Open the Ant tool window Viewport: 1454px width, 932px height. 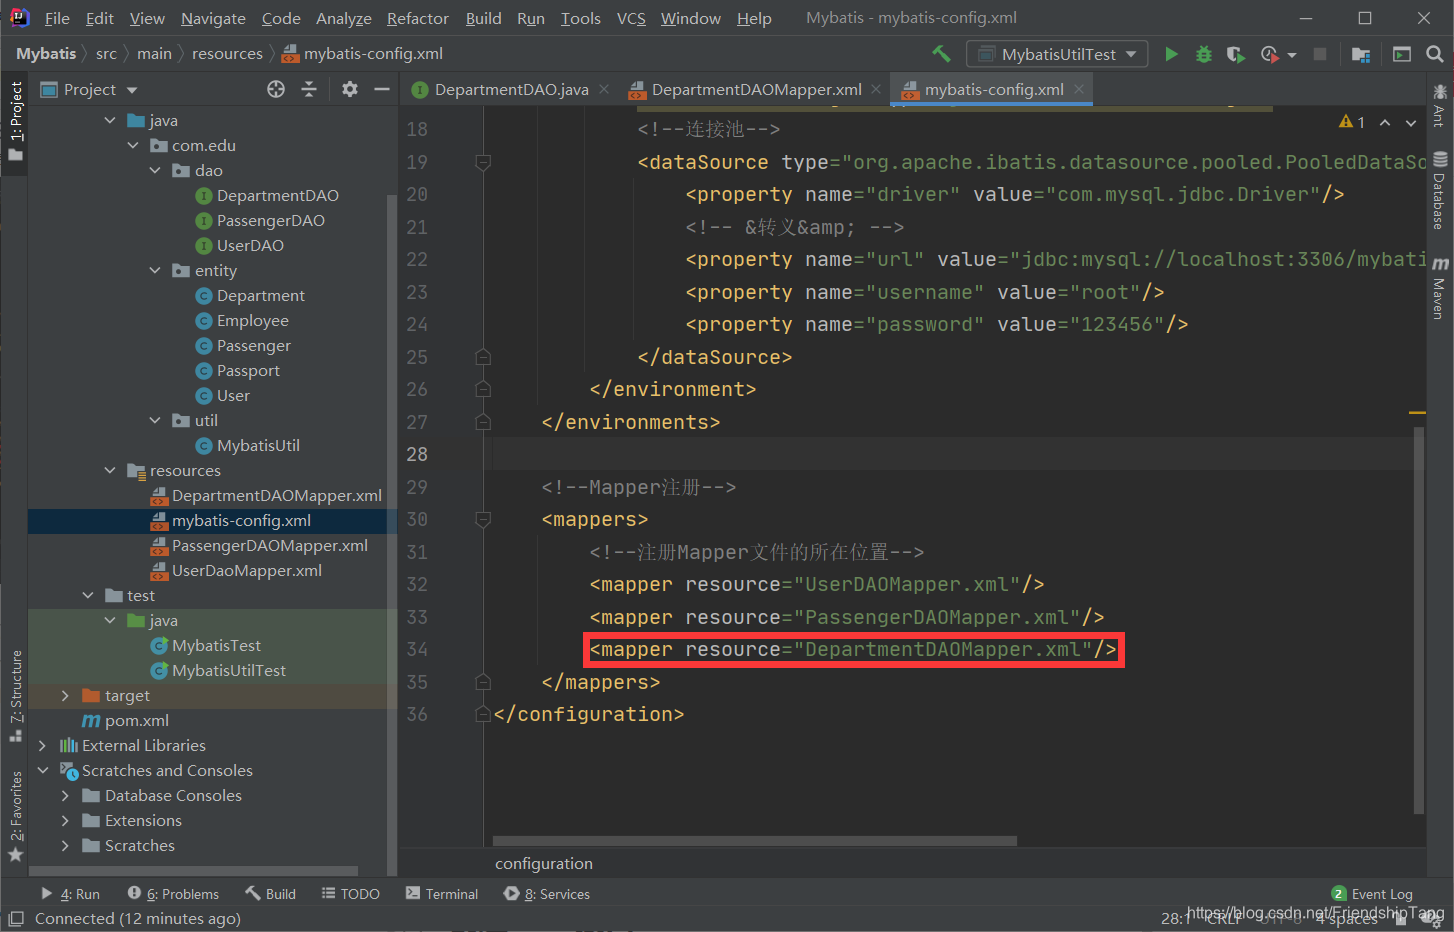1440,106
